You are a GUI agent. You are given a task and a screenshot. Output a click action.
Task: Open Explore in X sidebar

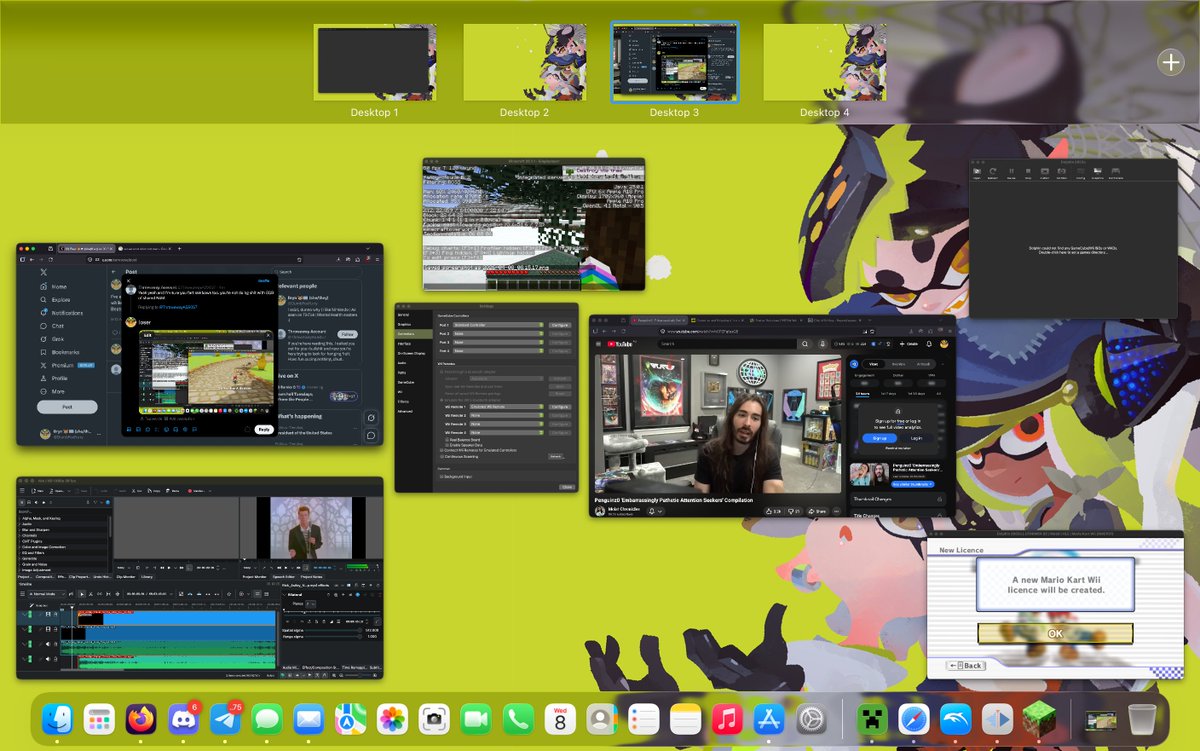tap(55, 299)
